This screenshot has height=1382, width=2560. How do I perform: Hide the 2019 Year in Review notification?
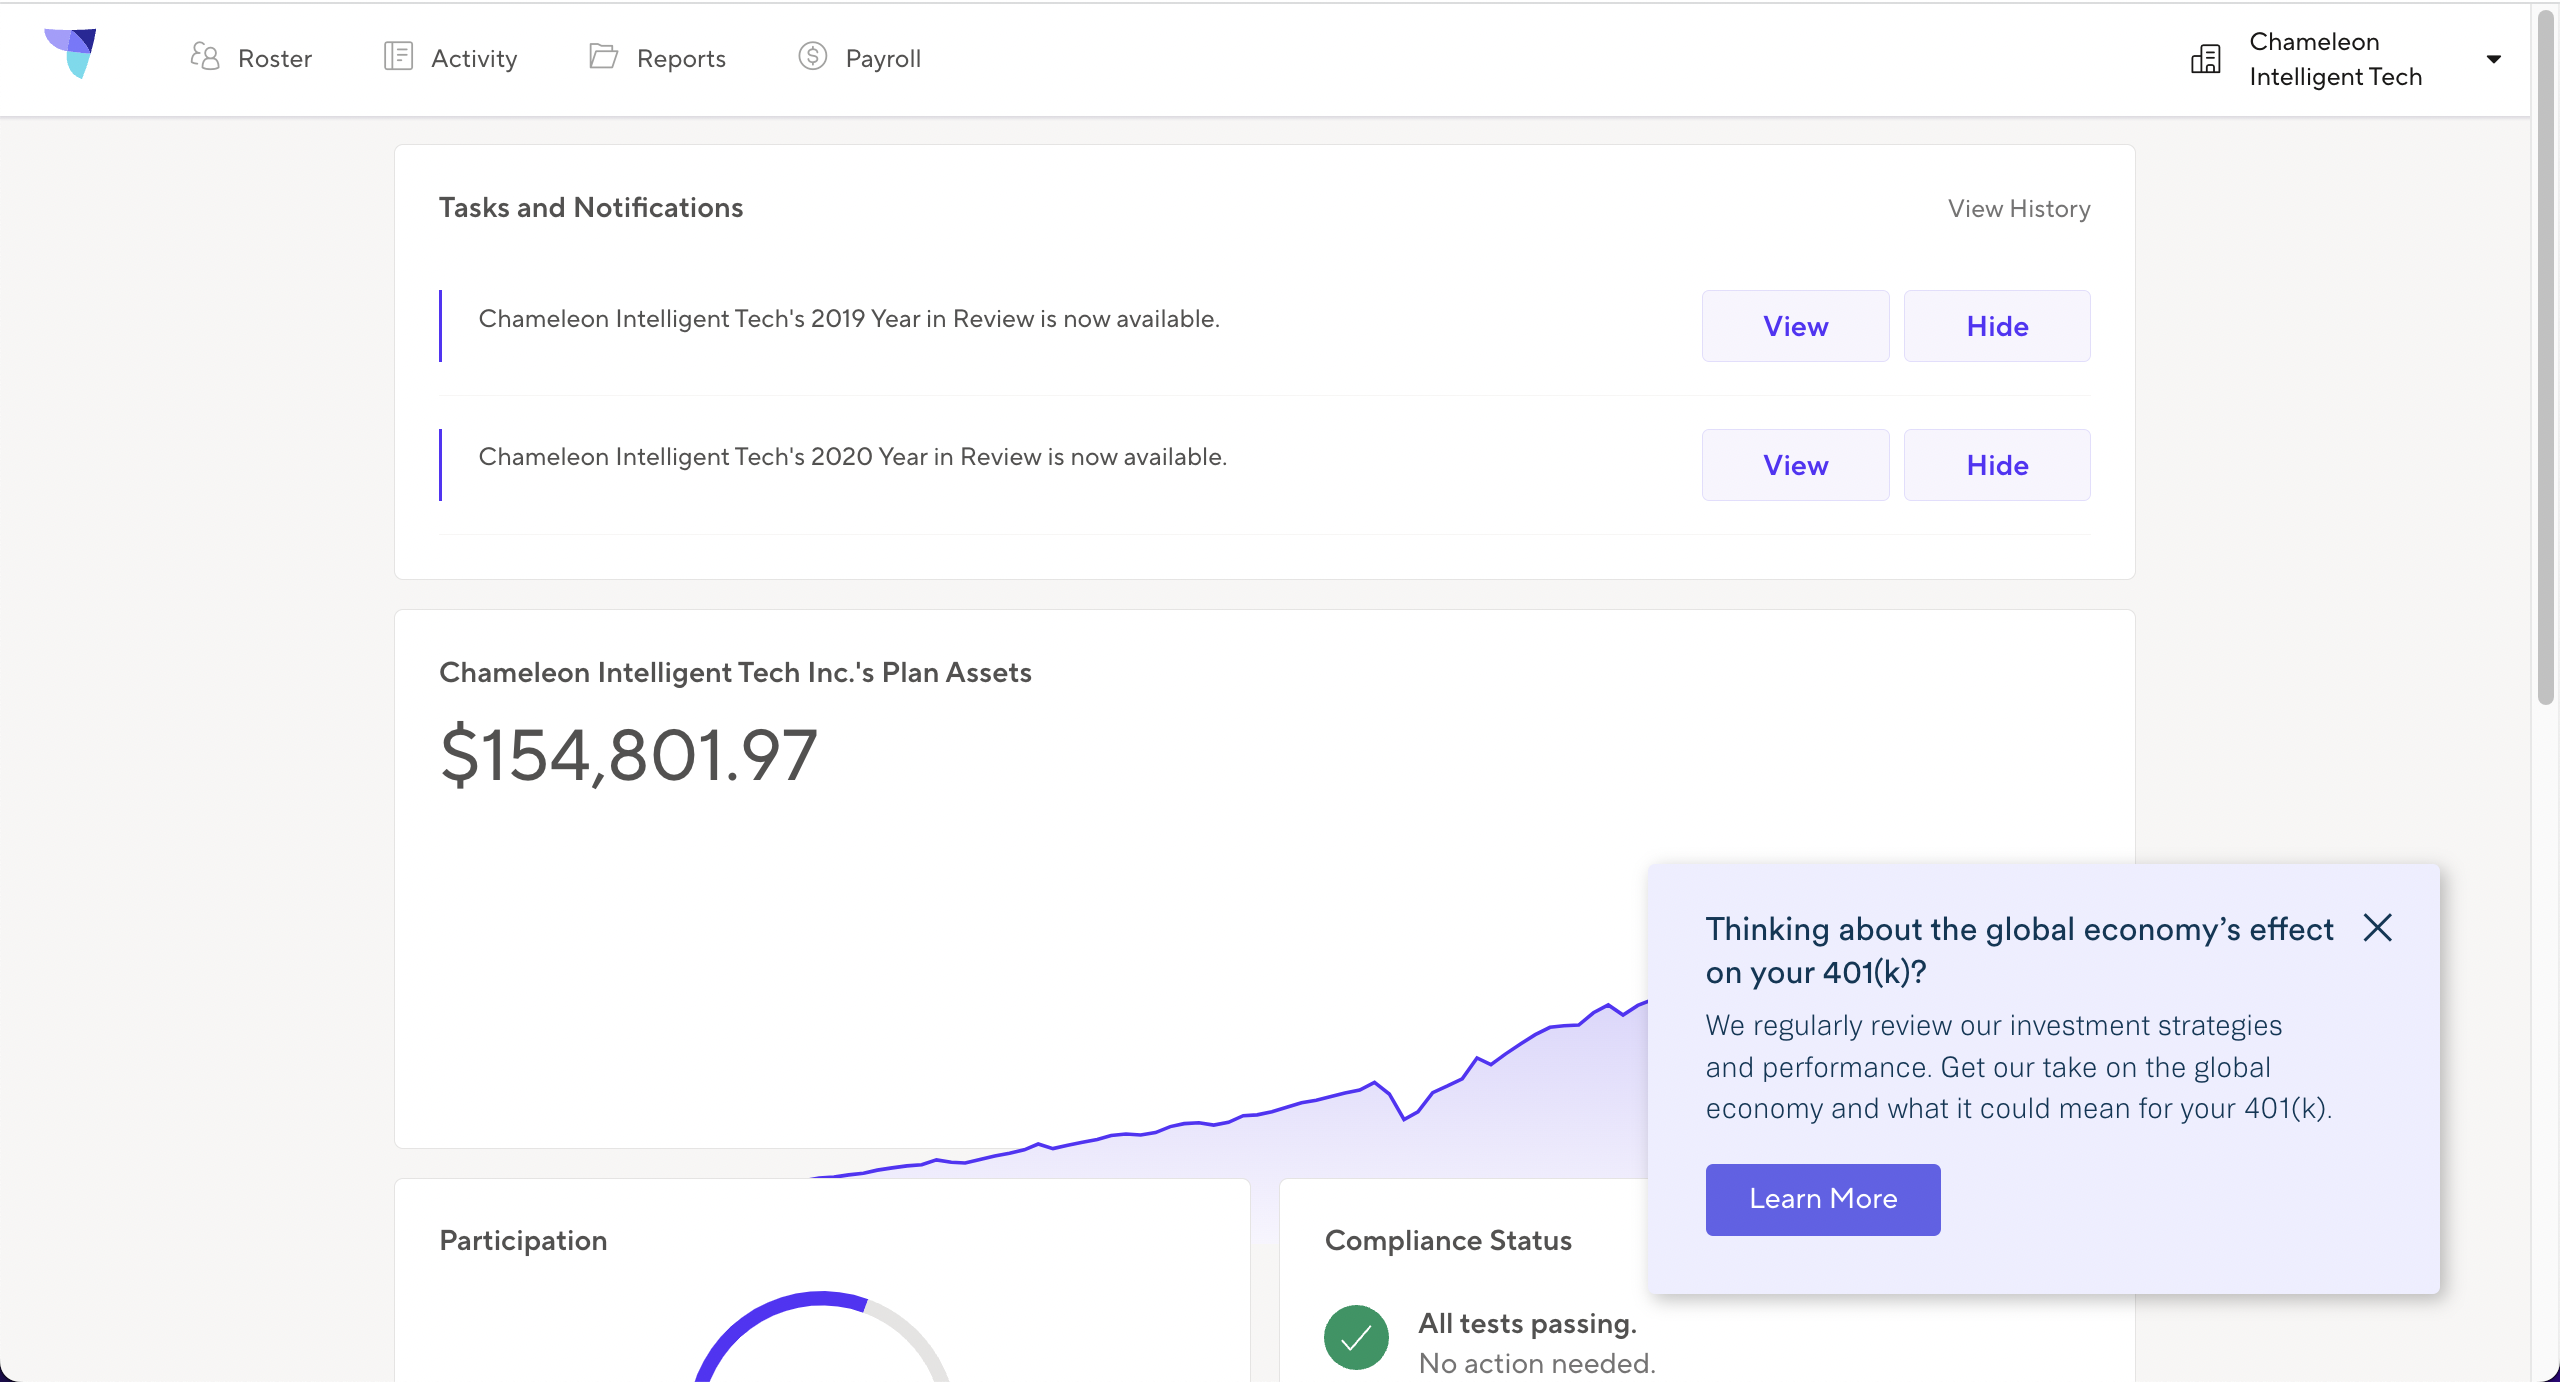(x=1997, y=326)
